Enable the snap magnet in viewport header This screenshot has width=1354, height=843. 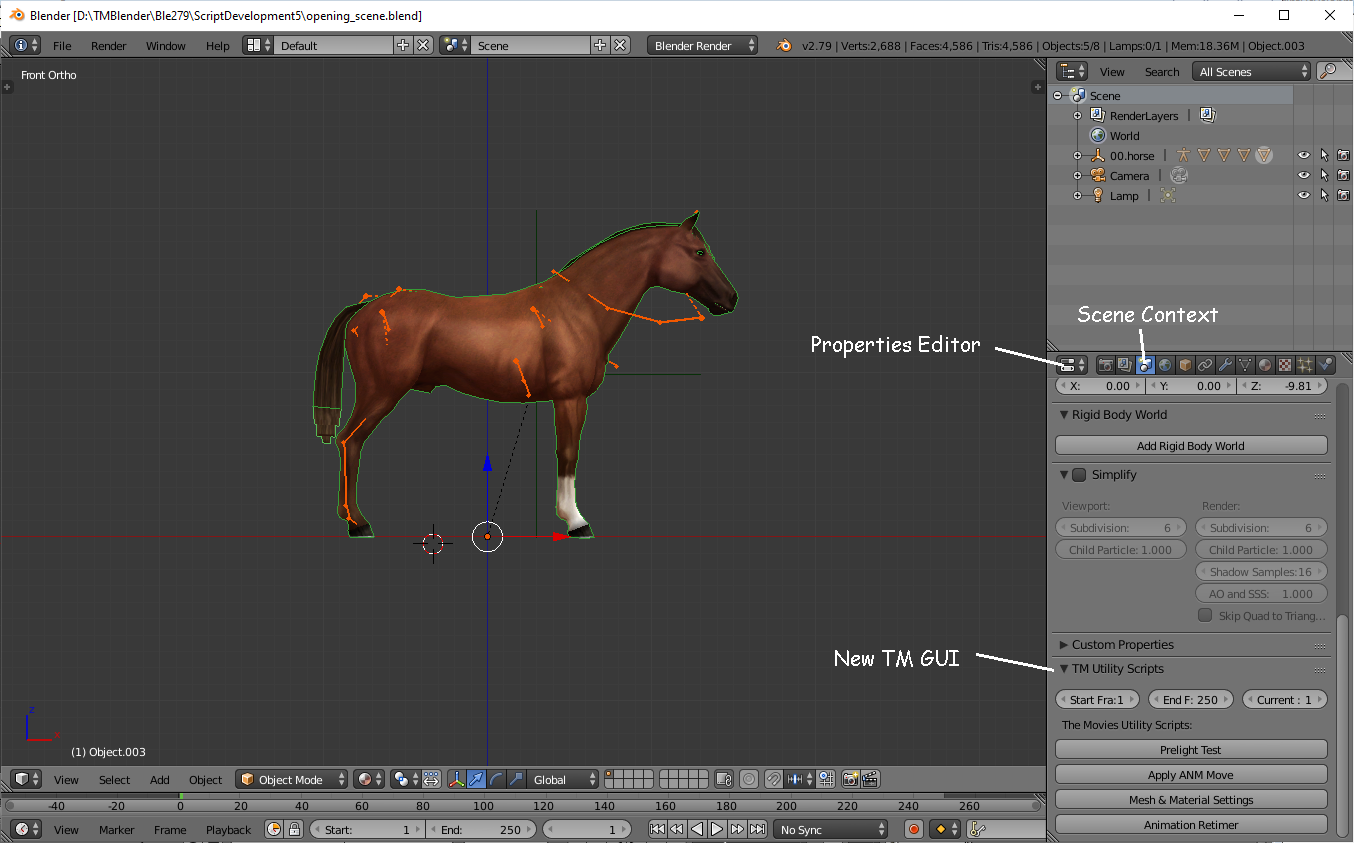[774, 779]
